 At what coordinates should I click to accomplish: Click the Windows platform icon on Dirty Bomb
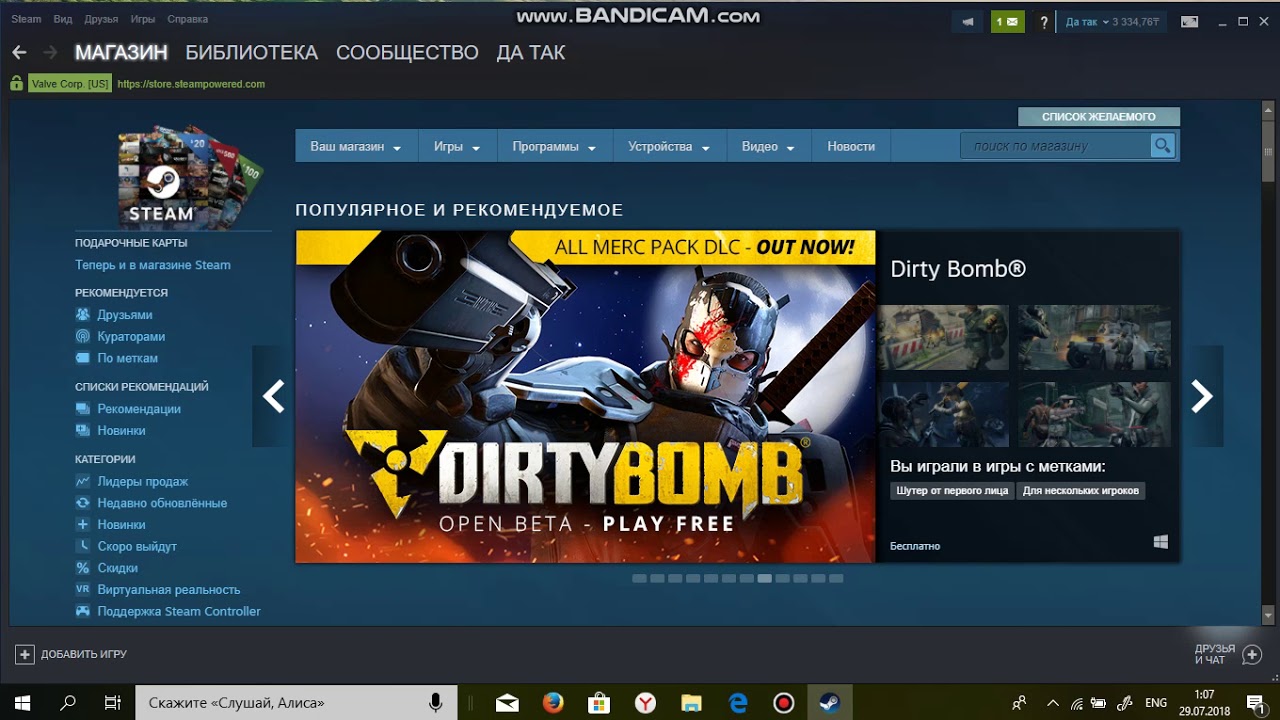click(1160, 542)
